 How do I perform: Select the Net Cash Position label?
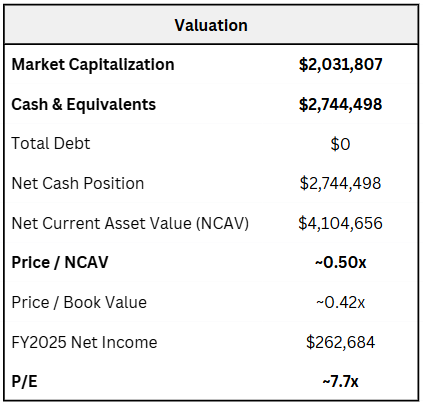tap(78, 183)
